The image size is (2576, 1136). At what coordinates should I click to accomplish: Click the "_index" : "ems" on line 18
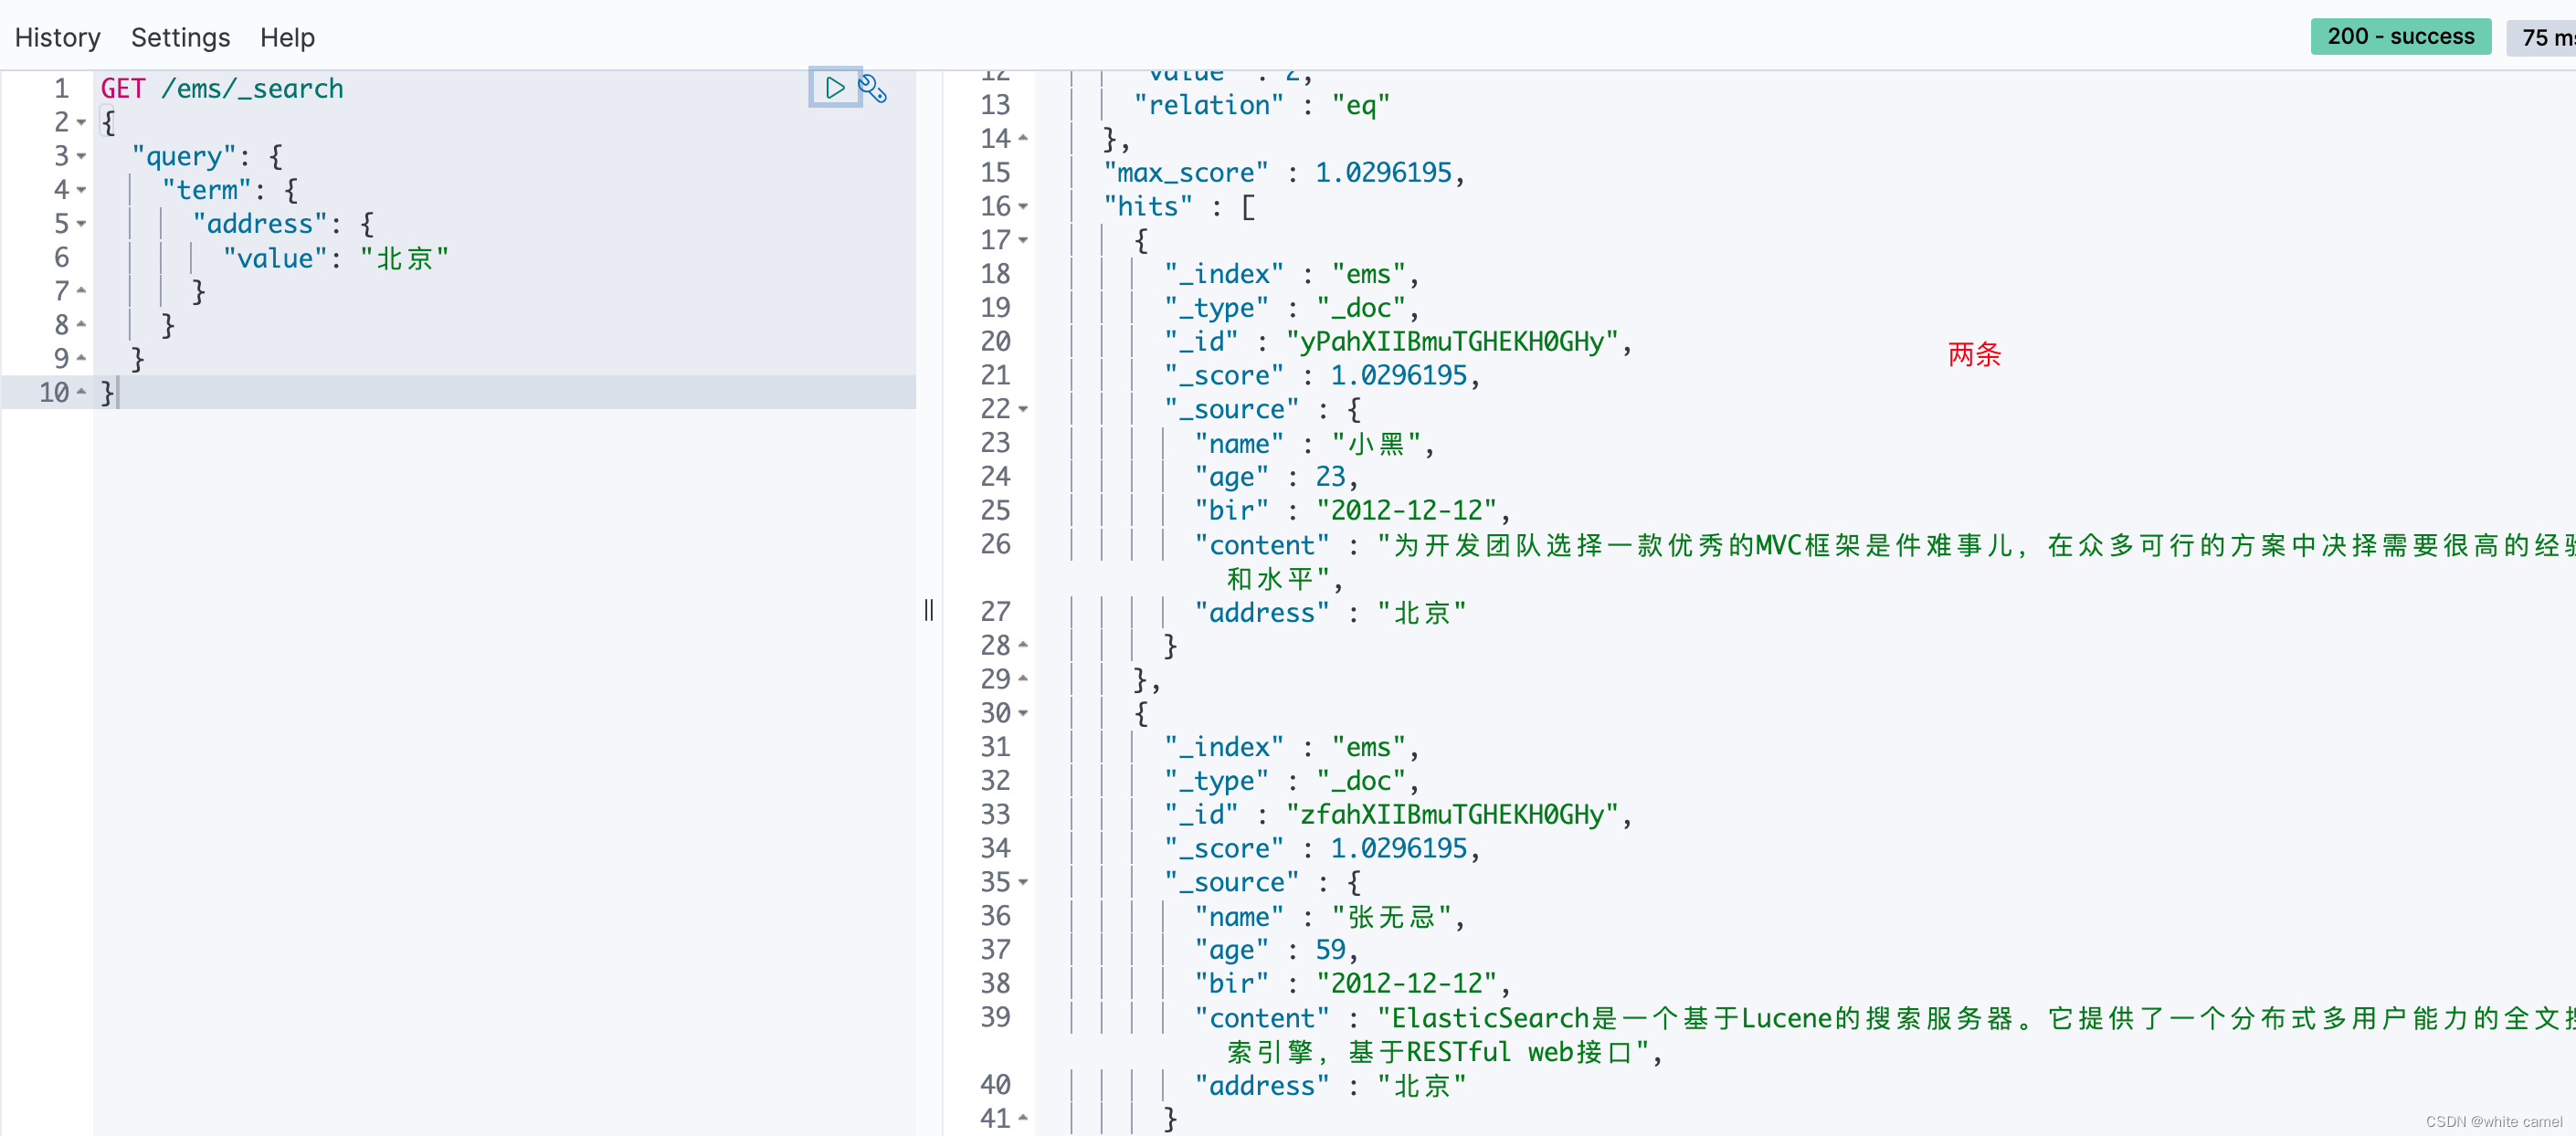point(1291,274)
